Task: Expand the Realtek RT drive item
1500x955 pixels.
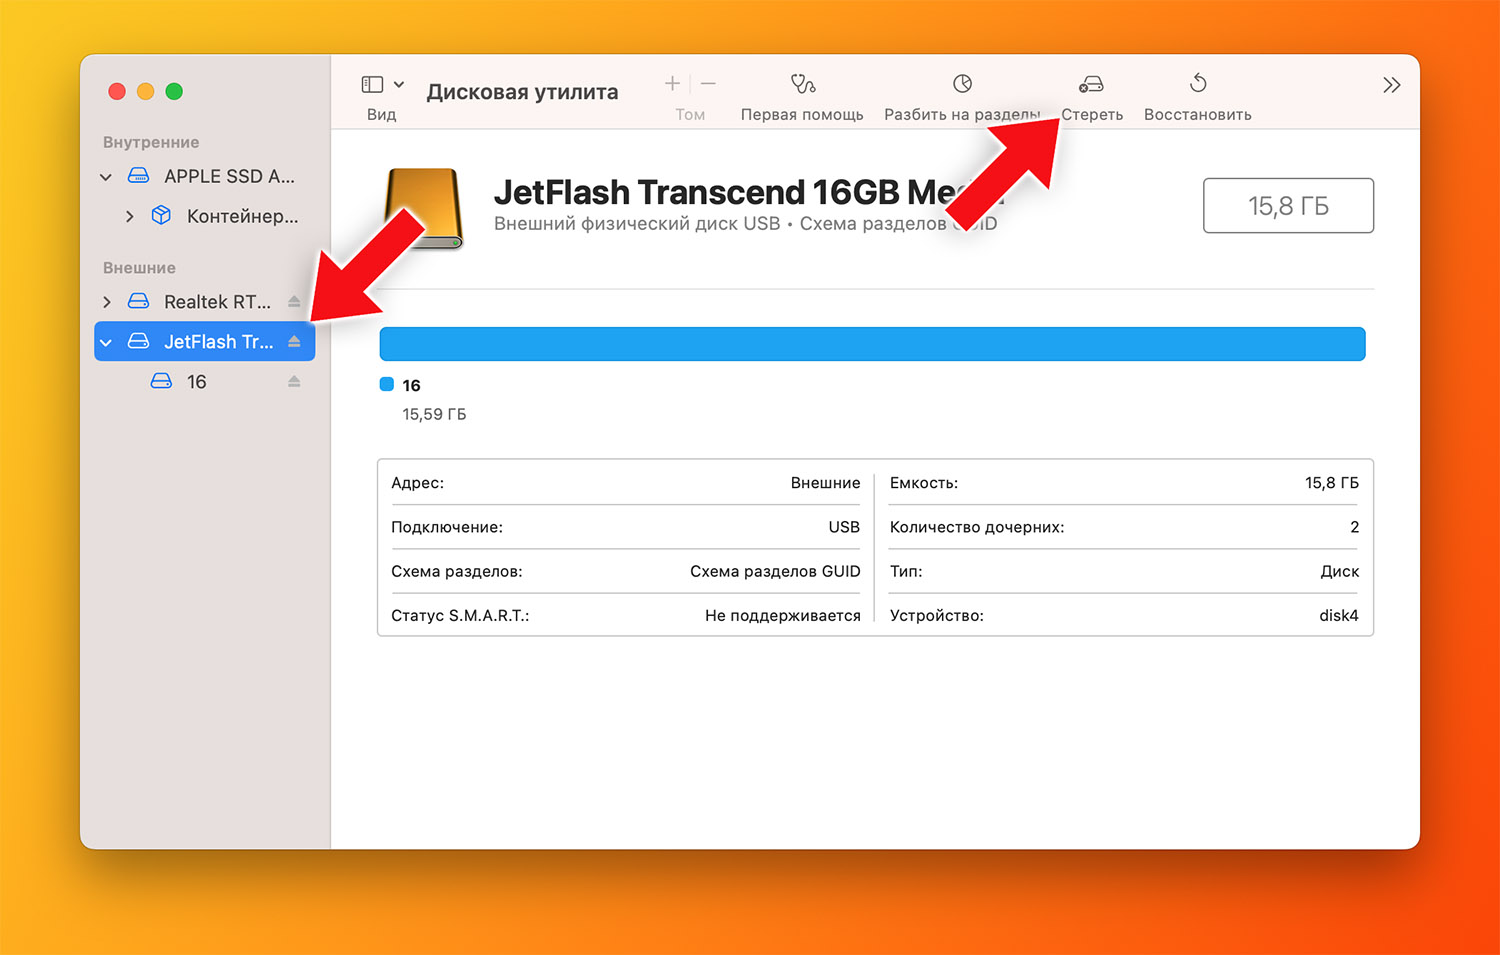Action: [107, 302]
